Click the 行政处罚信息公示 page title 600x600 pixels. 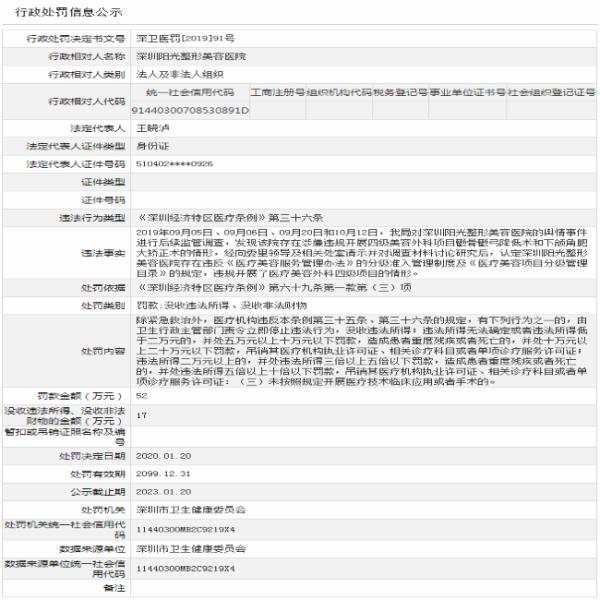click(55, 13)
